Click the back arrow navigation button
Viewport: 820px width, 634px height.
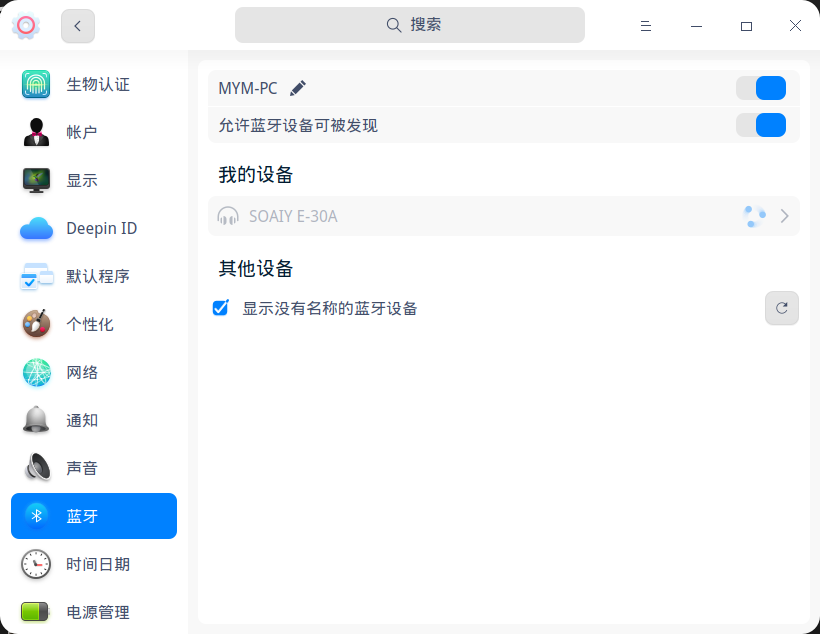[x=77, y=25]
